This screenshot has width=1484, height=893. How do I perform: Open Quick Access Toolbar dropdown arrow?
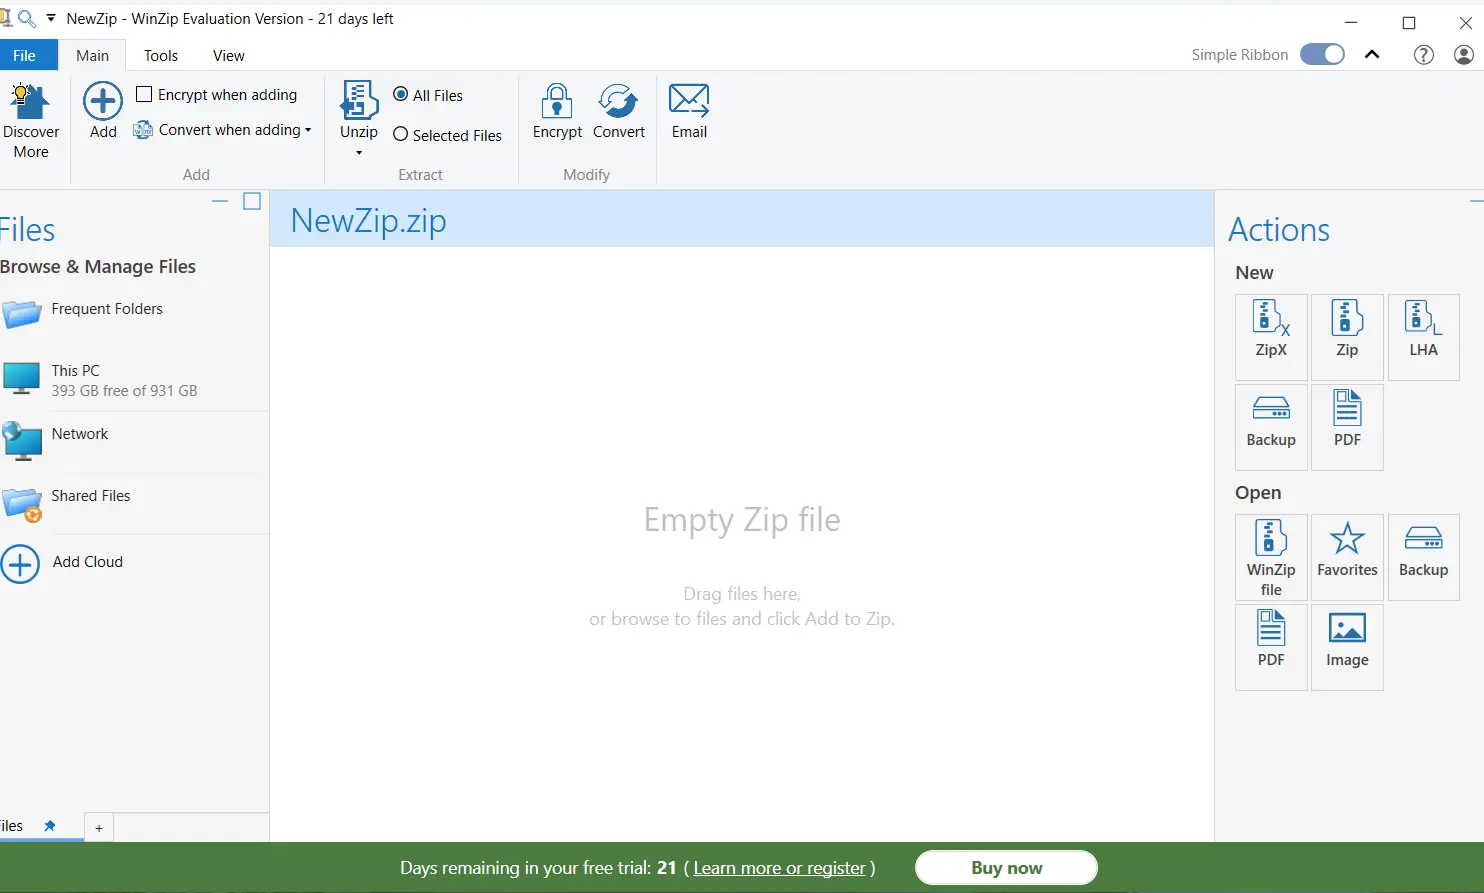(x=51, y=18)
